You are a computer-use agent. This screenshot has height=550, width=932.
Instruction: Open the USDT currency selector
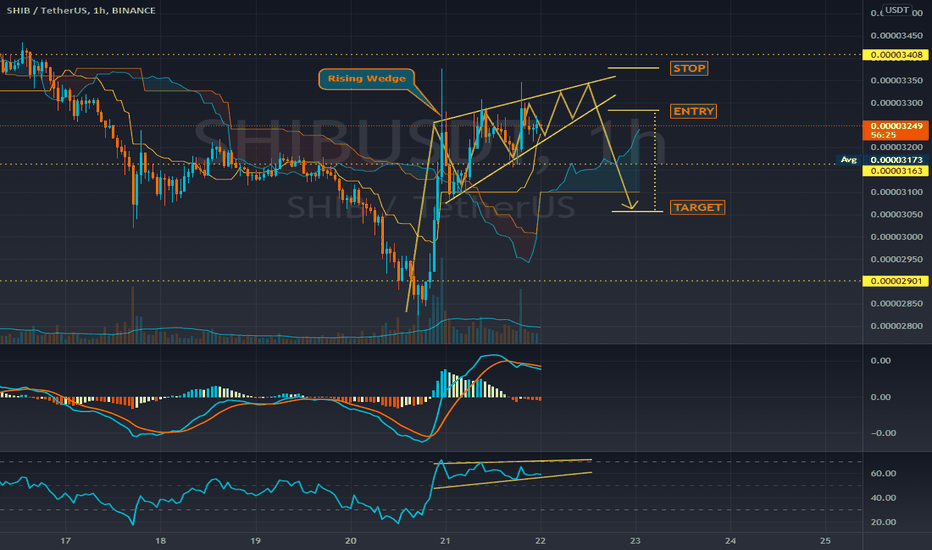[896, 10]
